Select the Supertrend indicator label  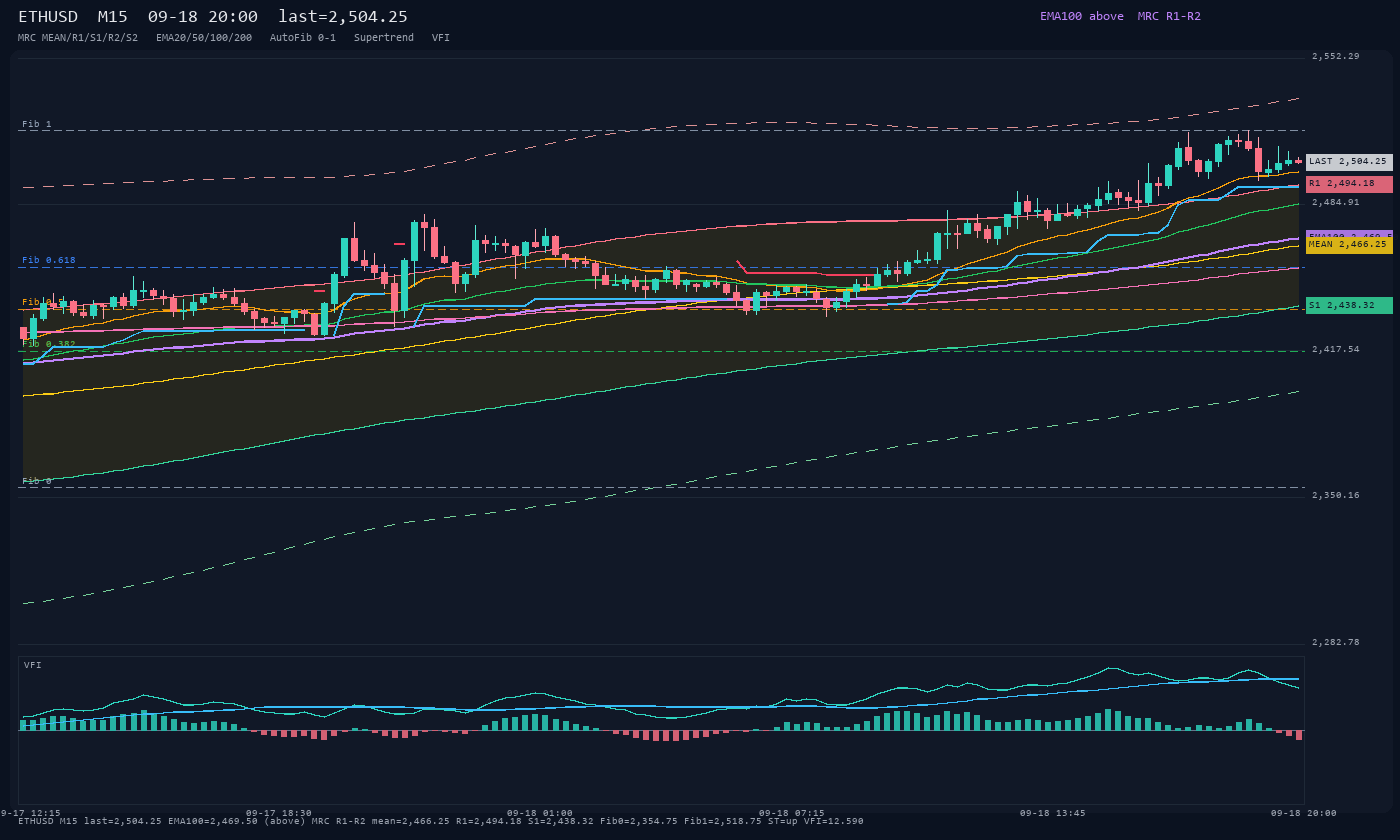[384, 38]
